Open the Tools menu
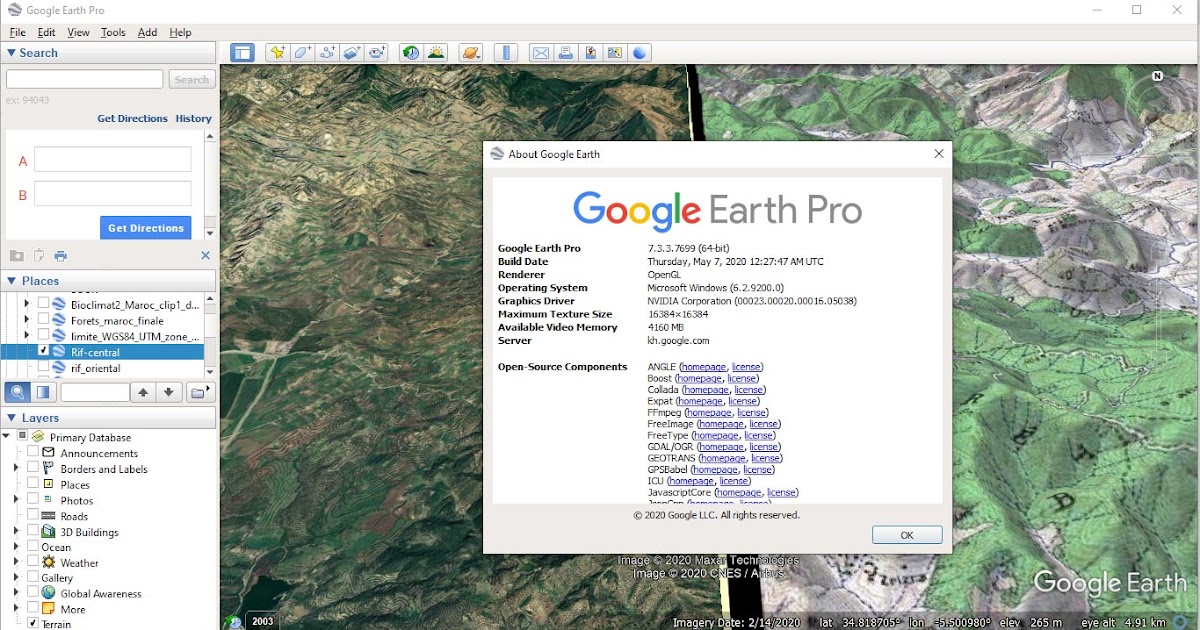Image resolution: width=1200 pixels, height=630 pixels. click(x=113, y=32)
